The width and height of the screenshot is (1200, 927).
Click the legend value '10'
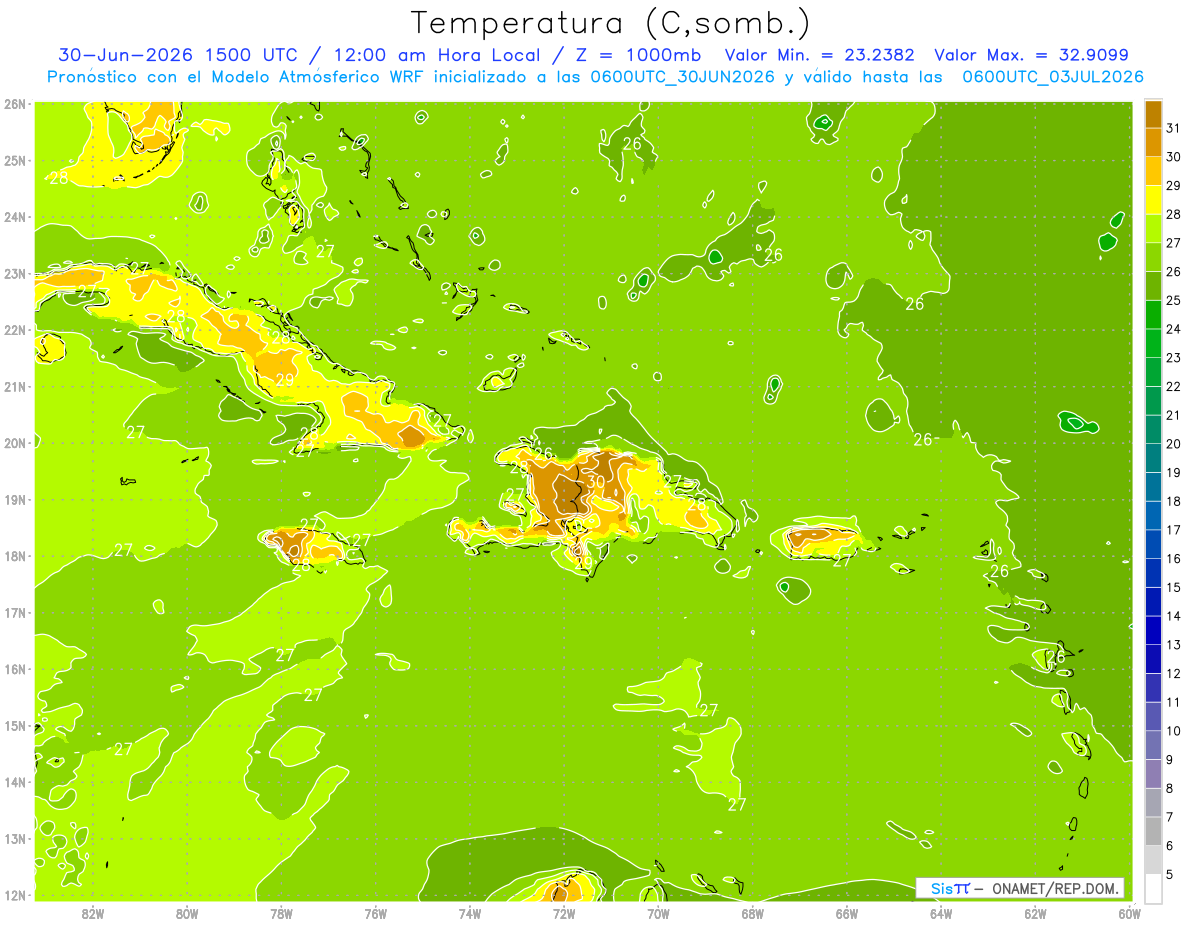tap(1173, 731)
